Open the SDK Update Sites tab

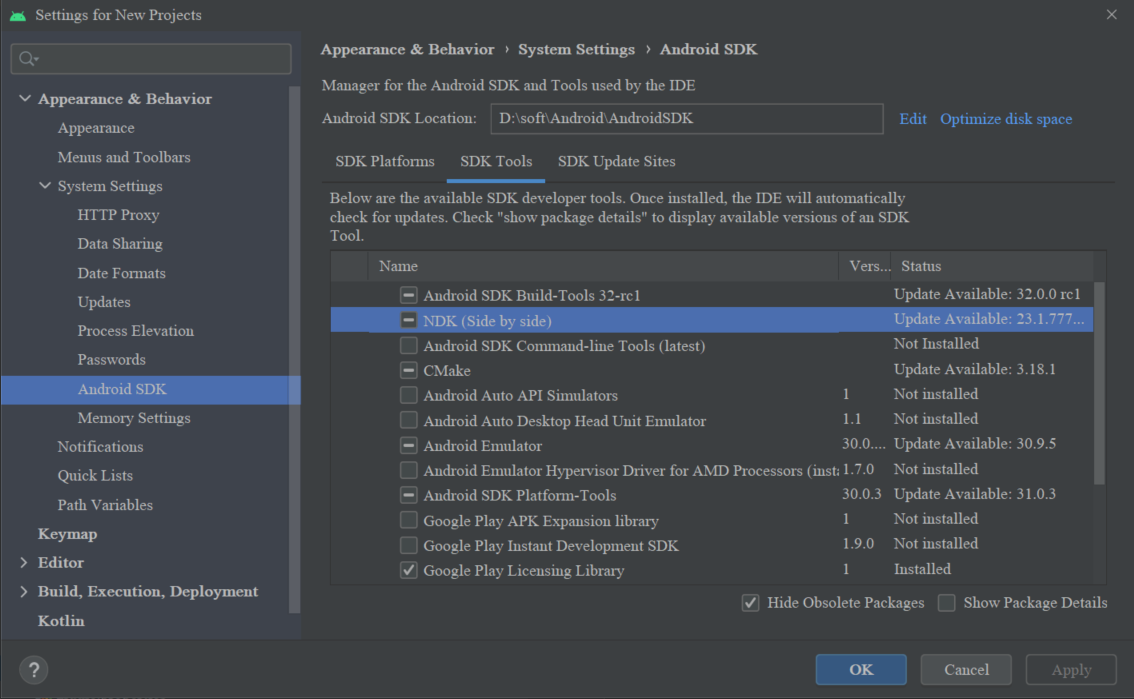coord(616,161)
